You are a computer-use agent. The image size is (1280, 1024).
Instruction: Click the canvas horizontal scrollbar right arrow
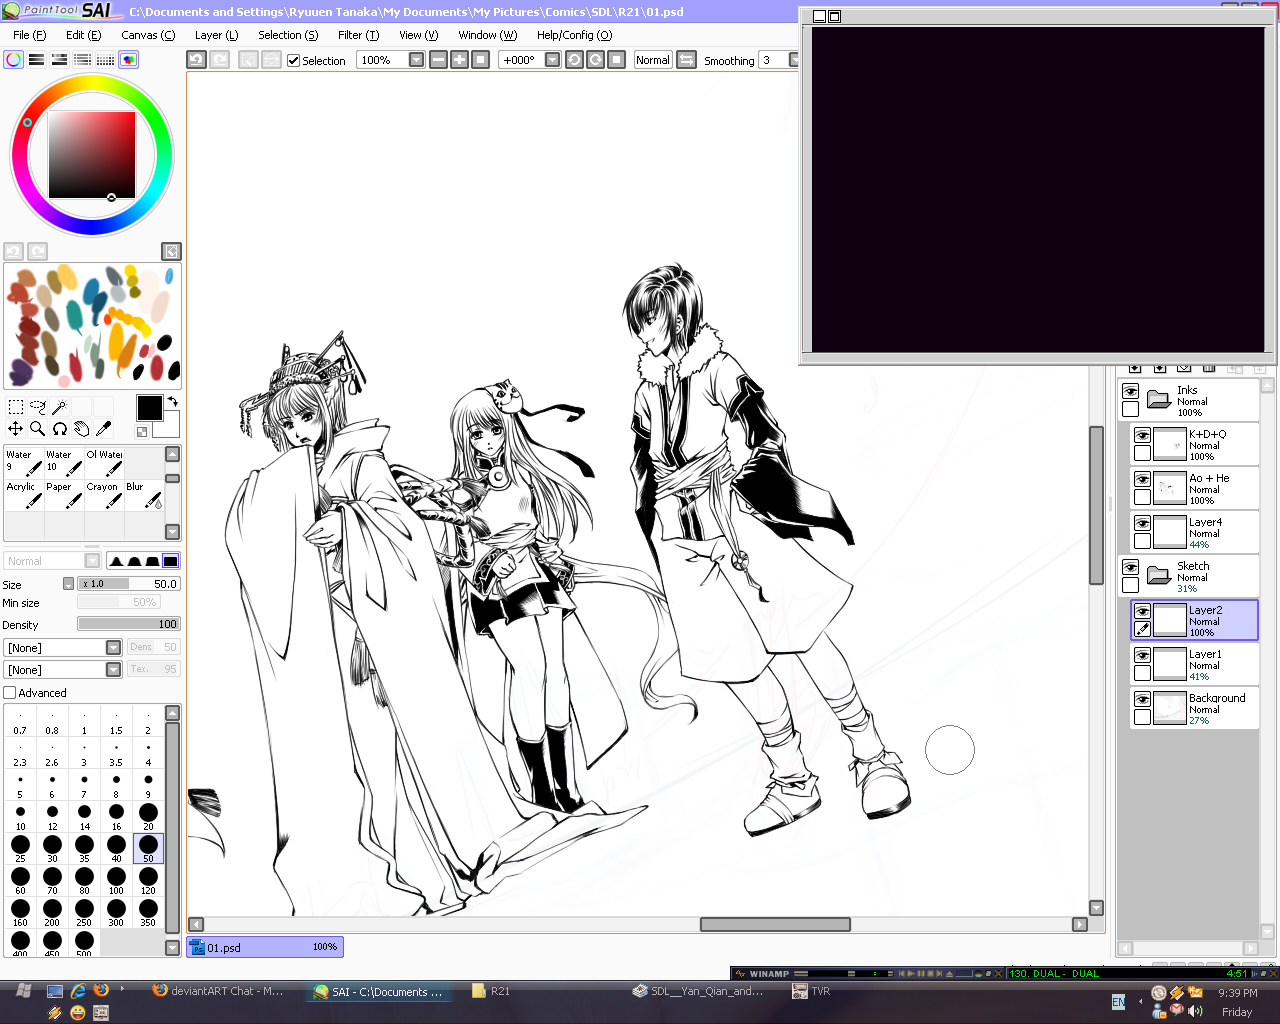[x=1079, y=925]
